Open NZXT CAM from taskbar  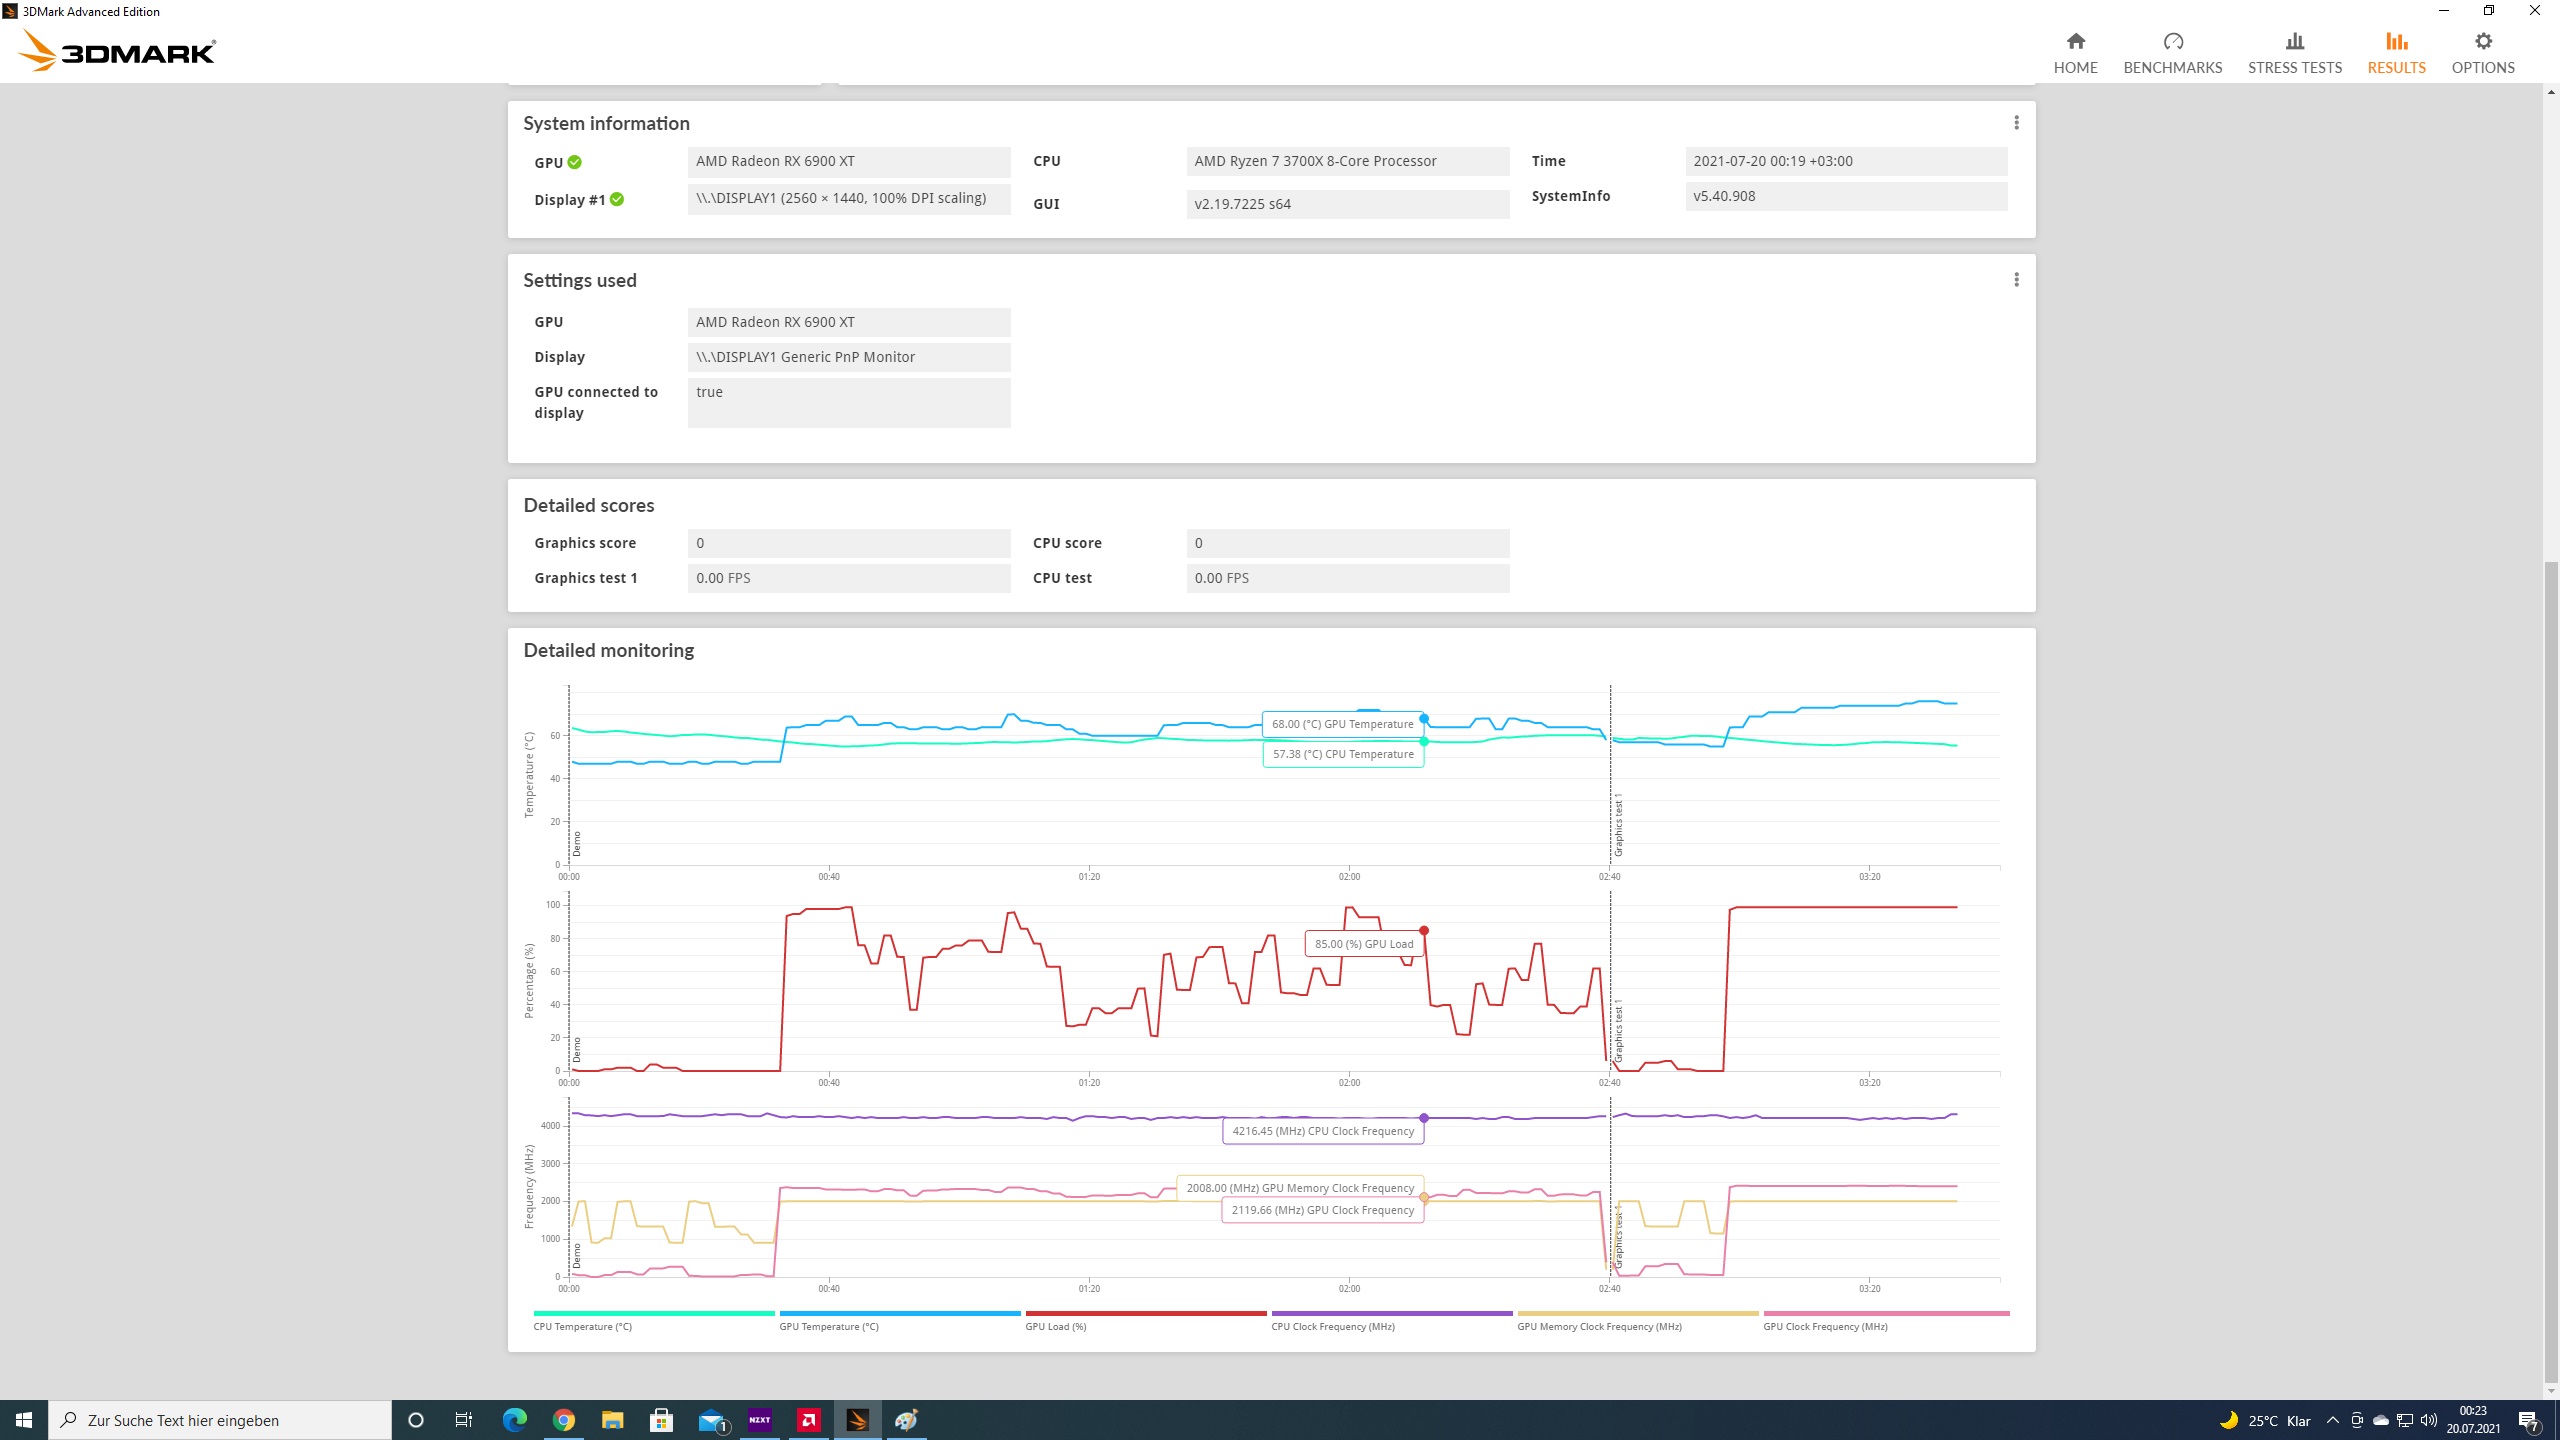click(x=759, y=1420)
